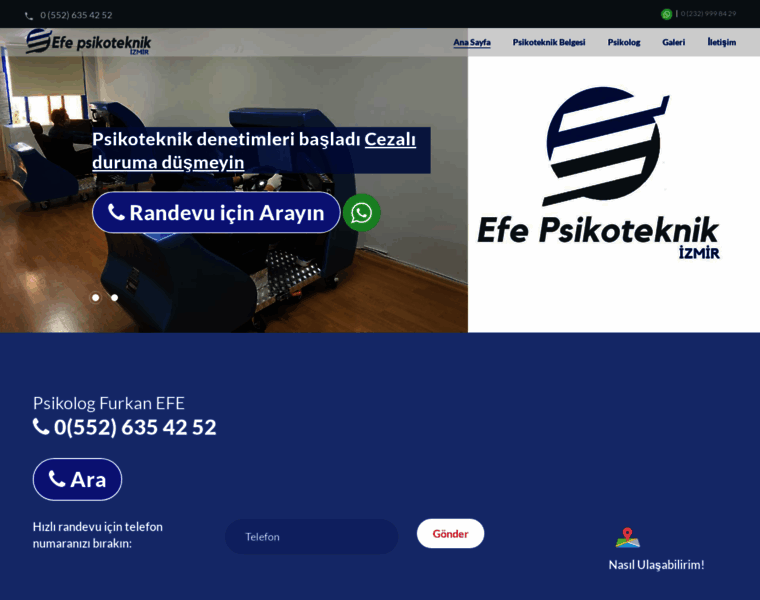
Task: Click 'Hızlı randevu için telefon numaranızı bırakın' text
Action: [97, 535]
